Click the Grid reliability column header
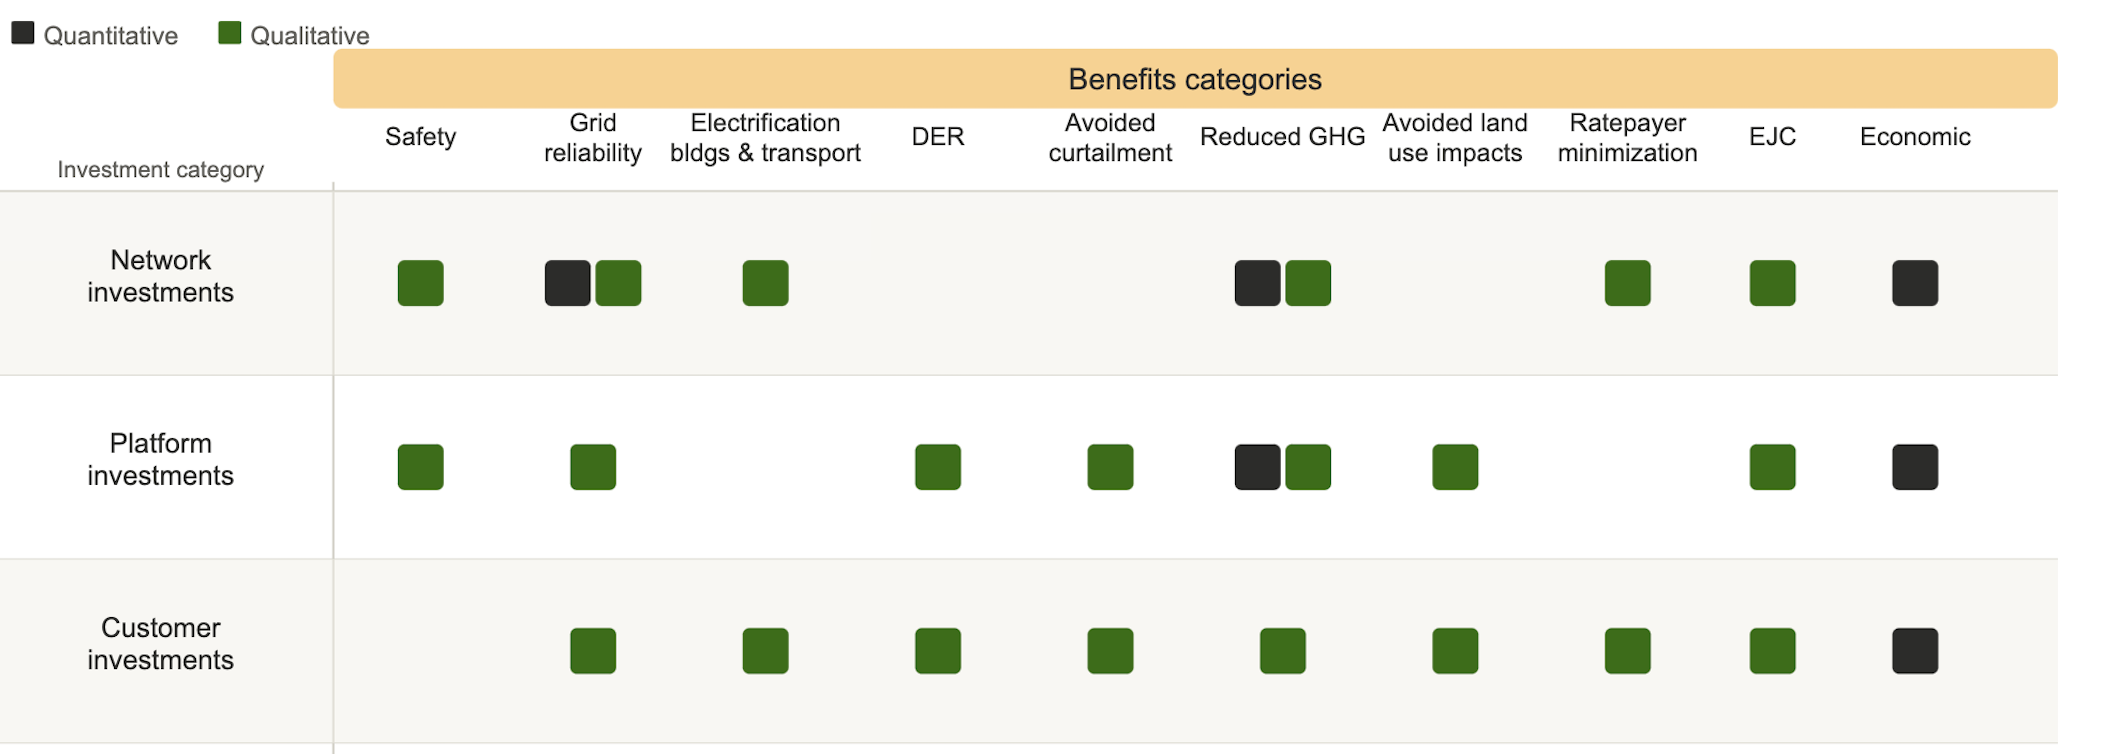This screenshot has height=754, width=2104. point(592,137)
